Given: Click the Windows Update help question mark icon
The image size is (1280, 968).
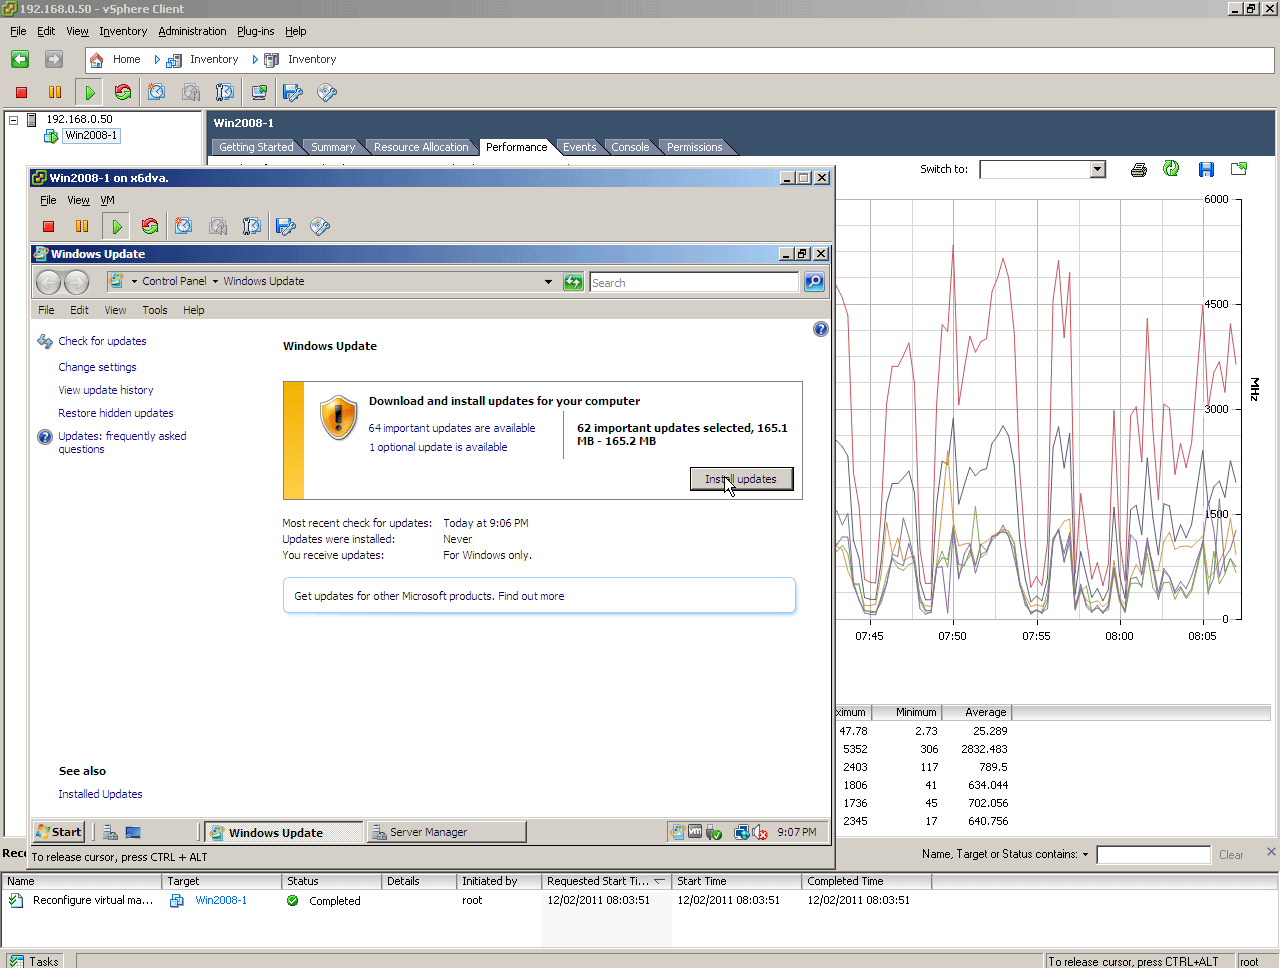Looking at the screenshot, I should point(821,329).
